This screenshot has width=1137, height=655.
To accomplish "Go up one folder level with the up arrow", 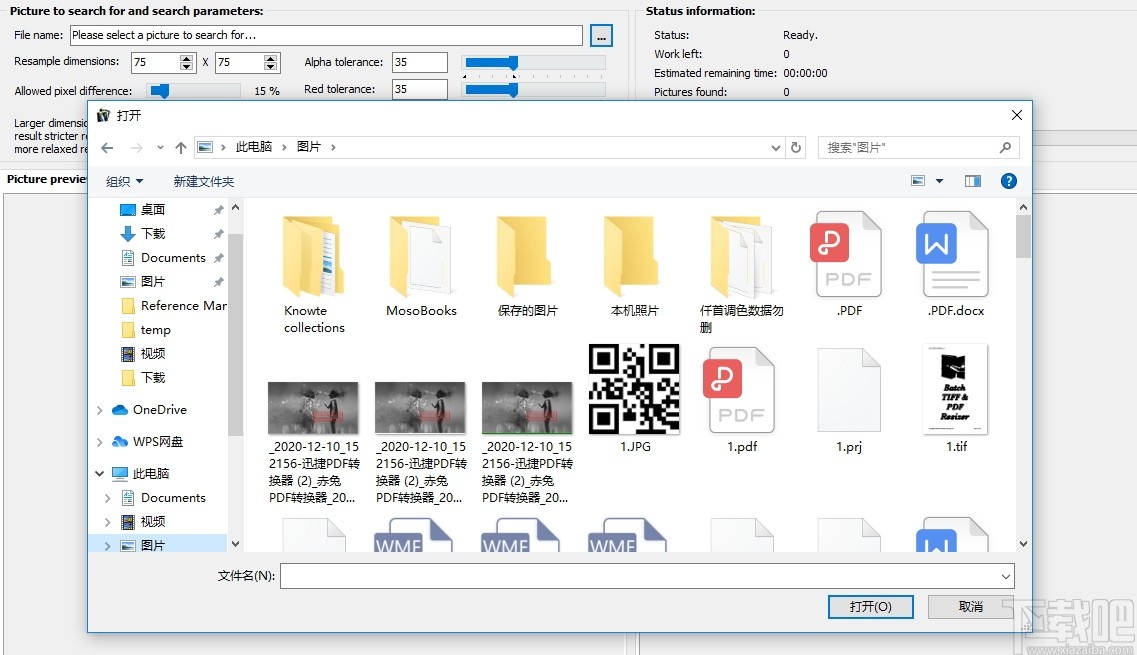I will point(181,147).
